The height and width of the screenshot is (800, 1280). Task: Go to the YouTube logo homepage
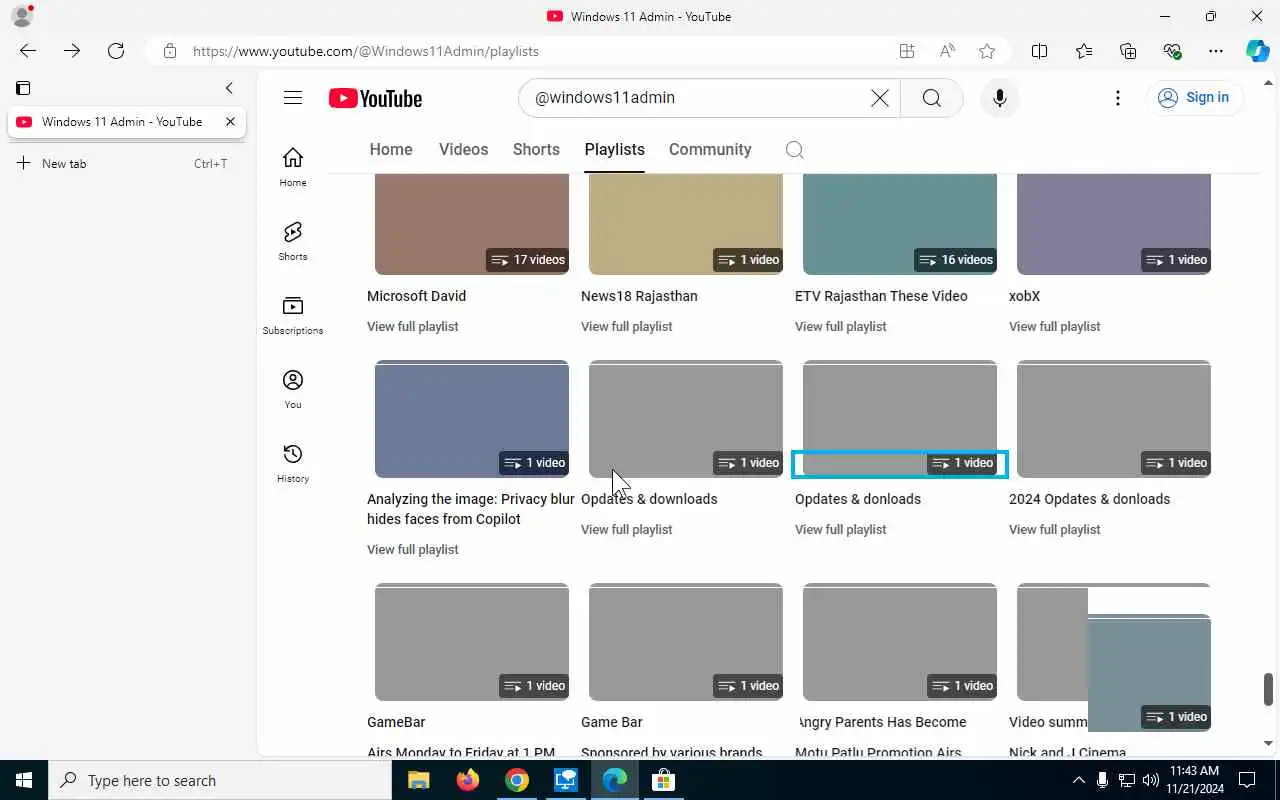click(x=375, y=98)
